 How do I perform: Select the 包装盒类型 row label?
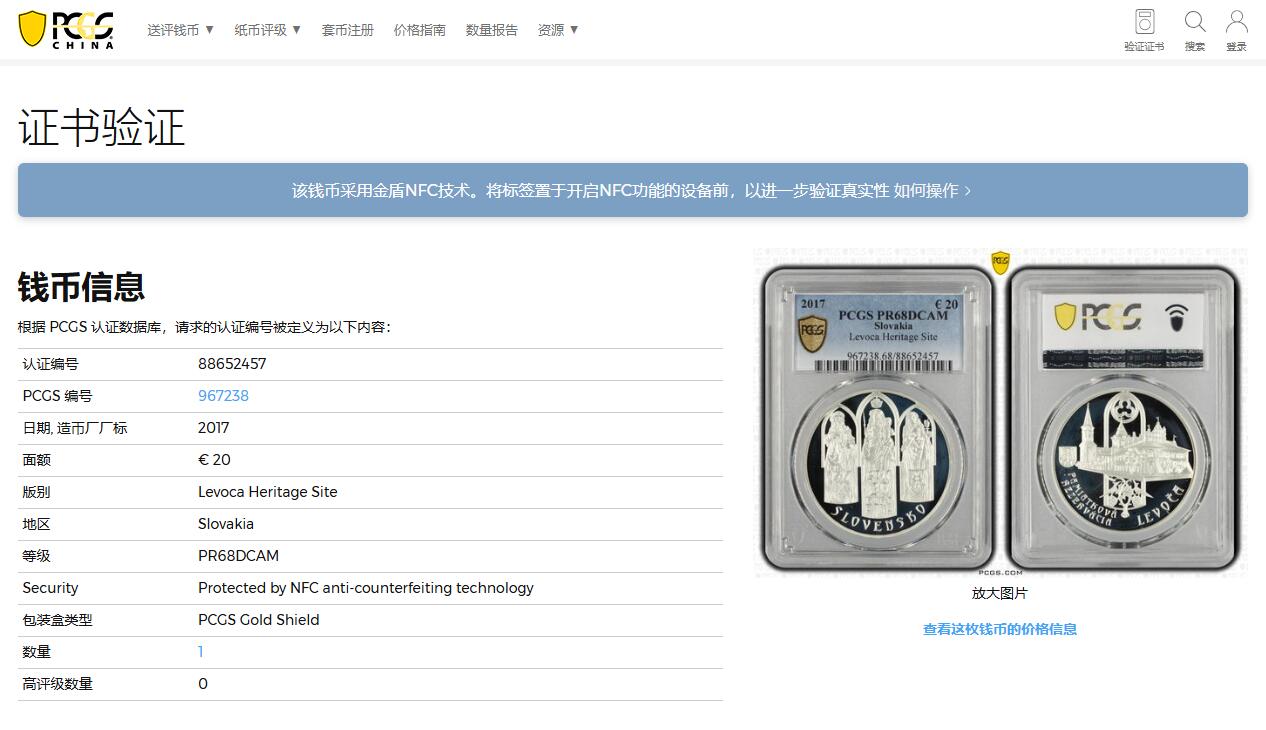pyautogui.click(x=57, y=620)
